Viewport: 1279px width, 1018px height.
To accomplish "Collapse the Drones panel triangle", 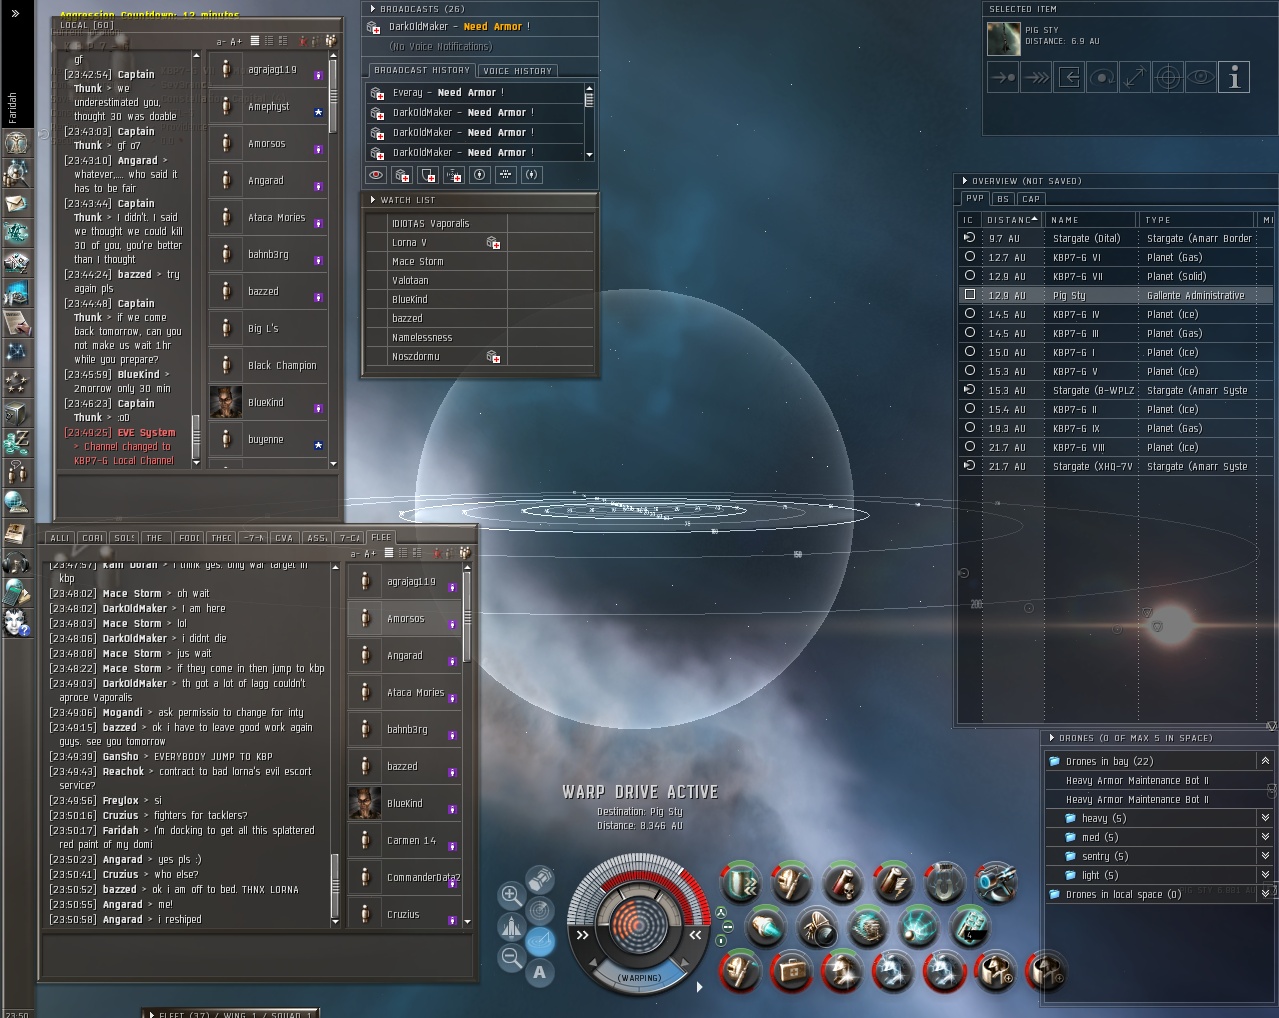I will pyautogui.click(x=1052, y=738).
